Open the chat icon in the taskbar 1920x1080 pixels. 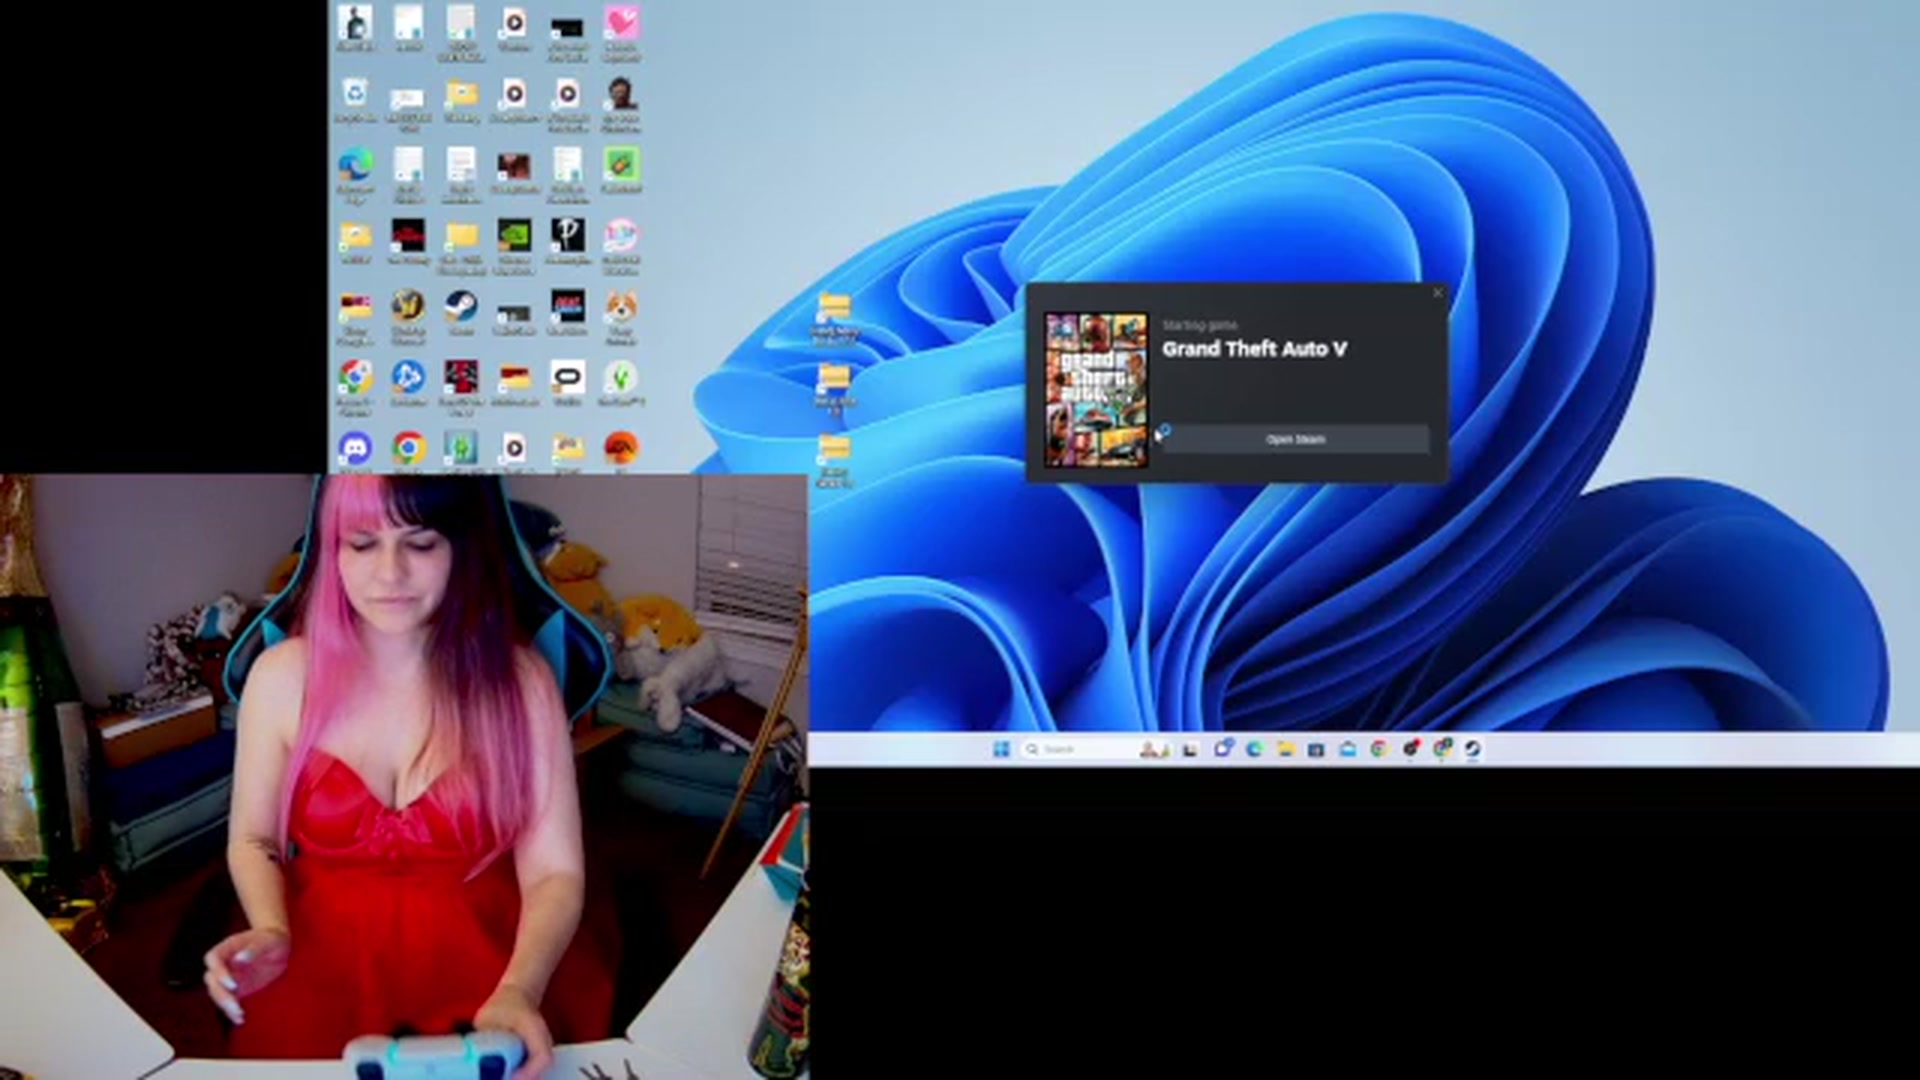coord(1223,748)
